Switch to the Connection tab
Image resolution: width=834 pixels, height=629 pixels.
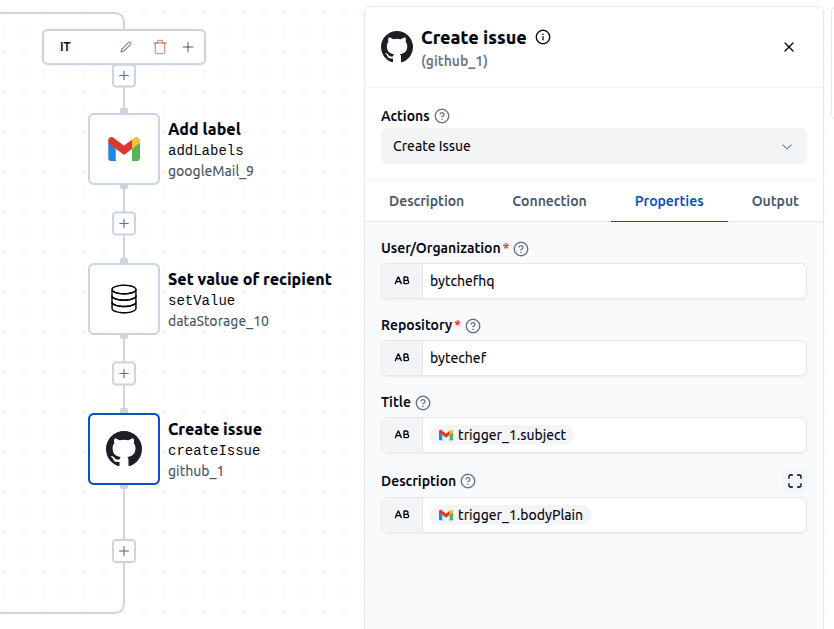pyautogui.click(x=549, y=201)
